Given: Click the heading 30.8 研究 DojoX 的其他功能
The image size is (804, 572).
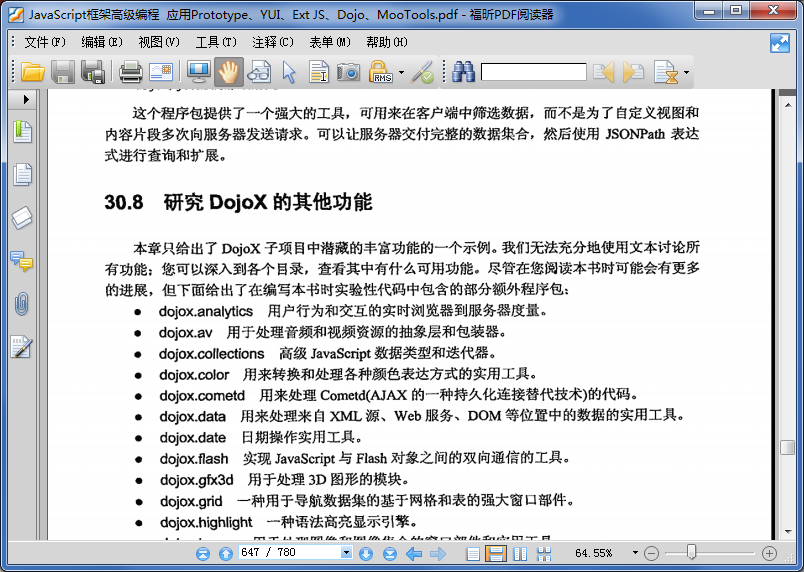Looking at the screenshot, I should coord(238,202).
